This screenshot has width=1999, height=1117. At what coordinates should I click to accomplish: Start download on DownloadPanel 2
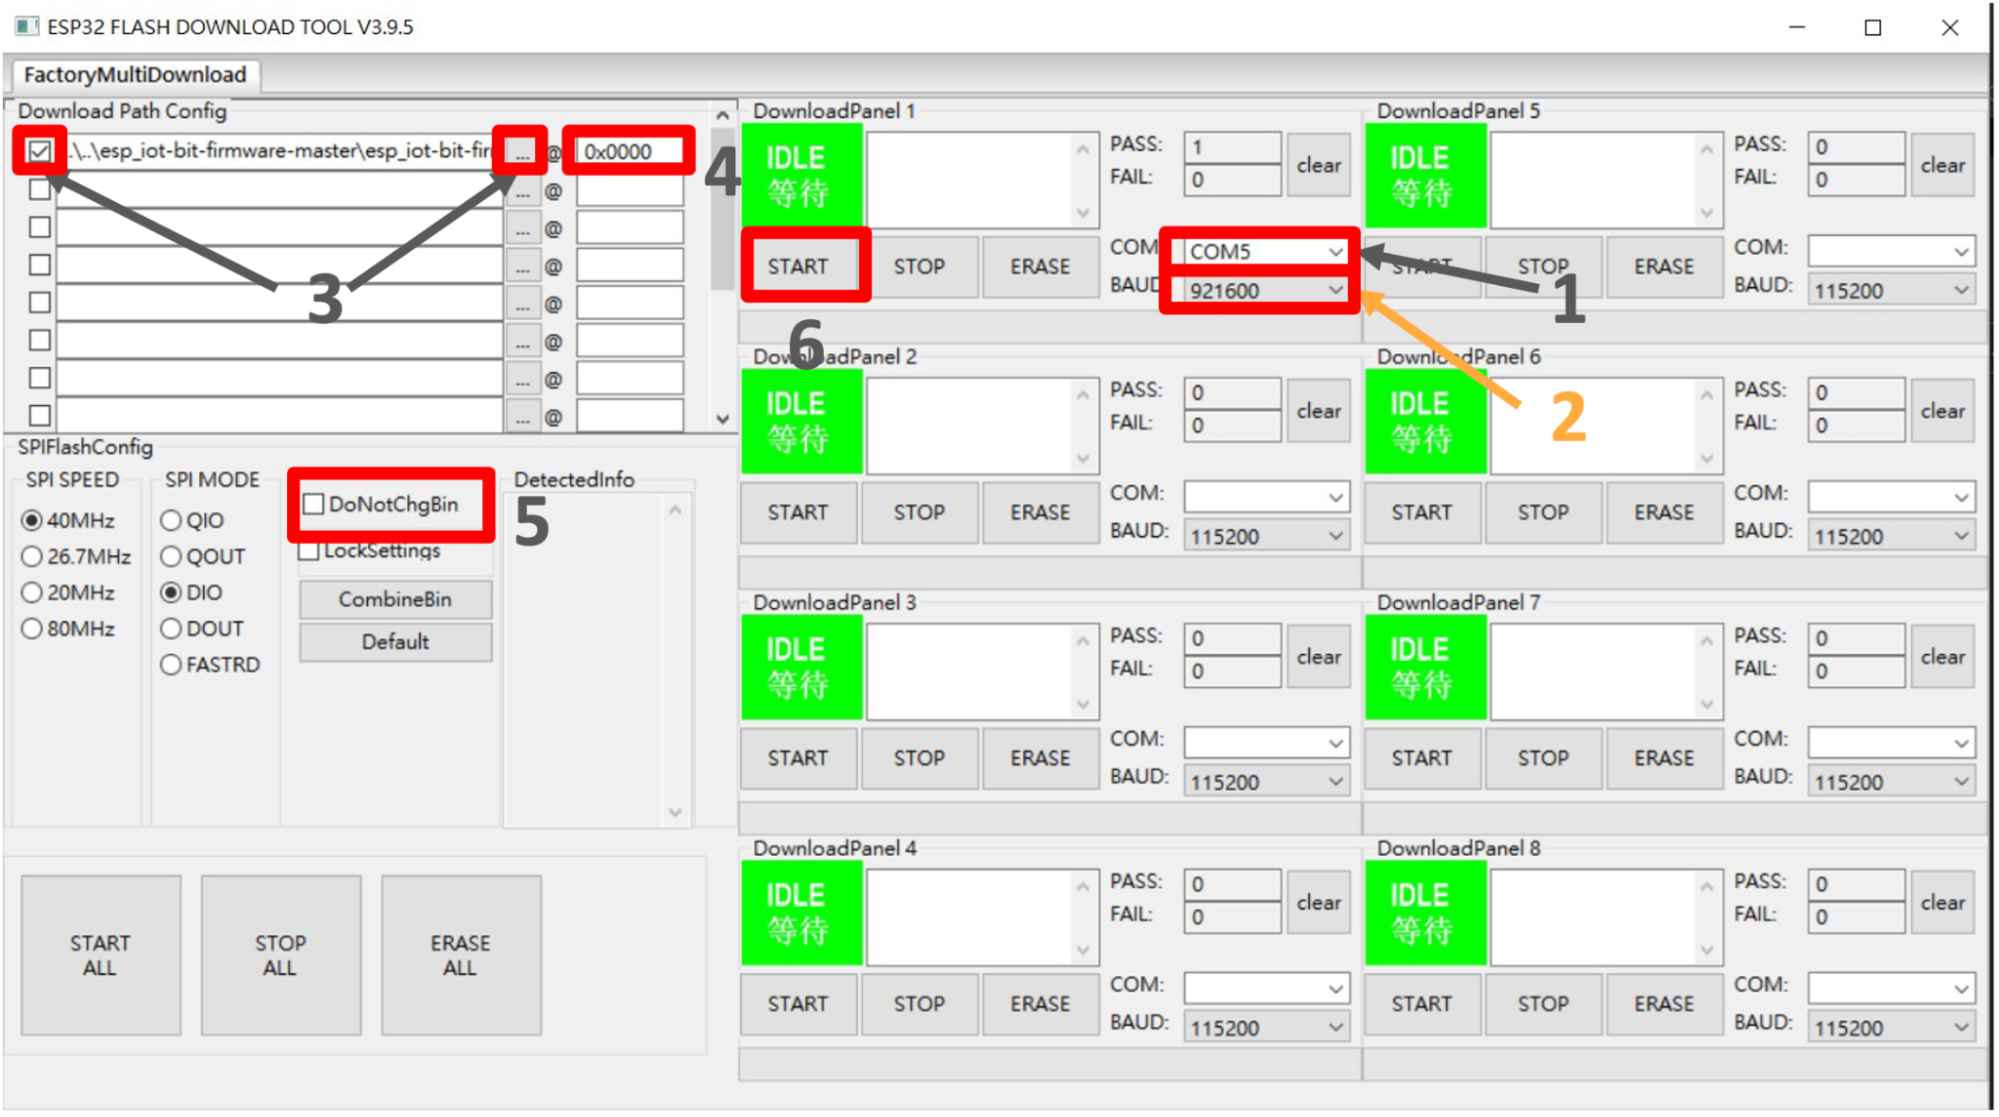click(x=798, y=512)
